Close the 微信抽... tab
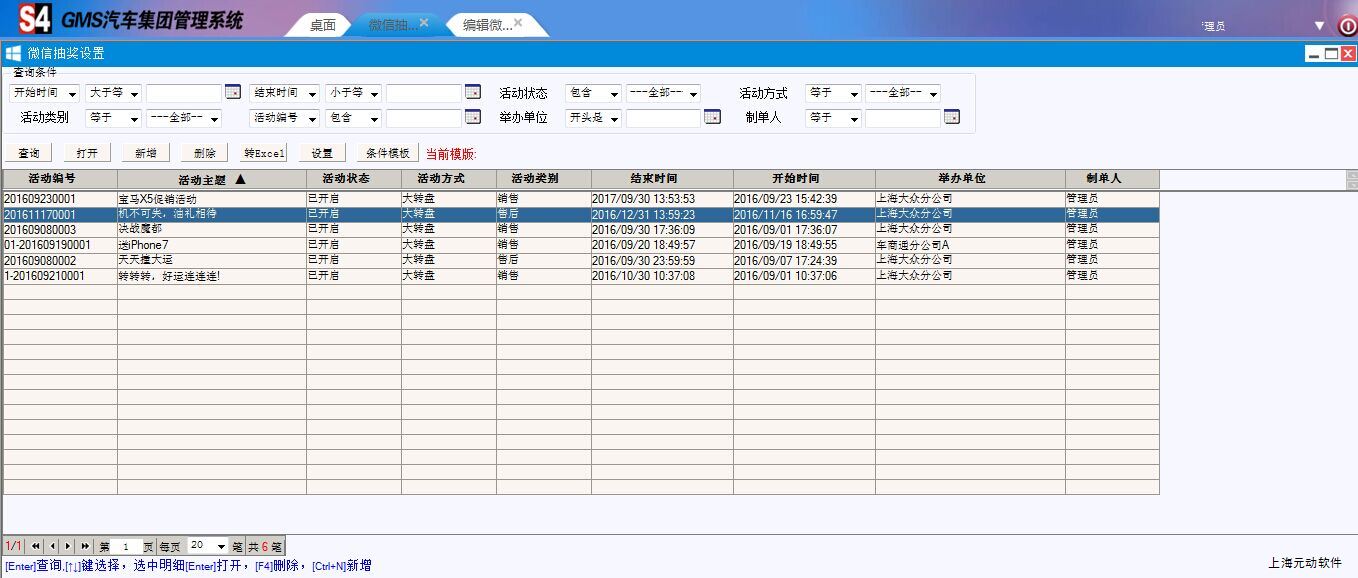1358x578 pixels. 424,23
